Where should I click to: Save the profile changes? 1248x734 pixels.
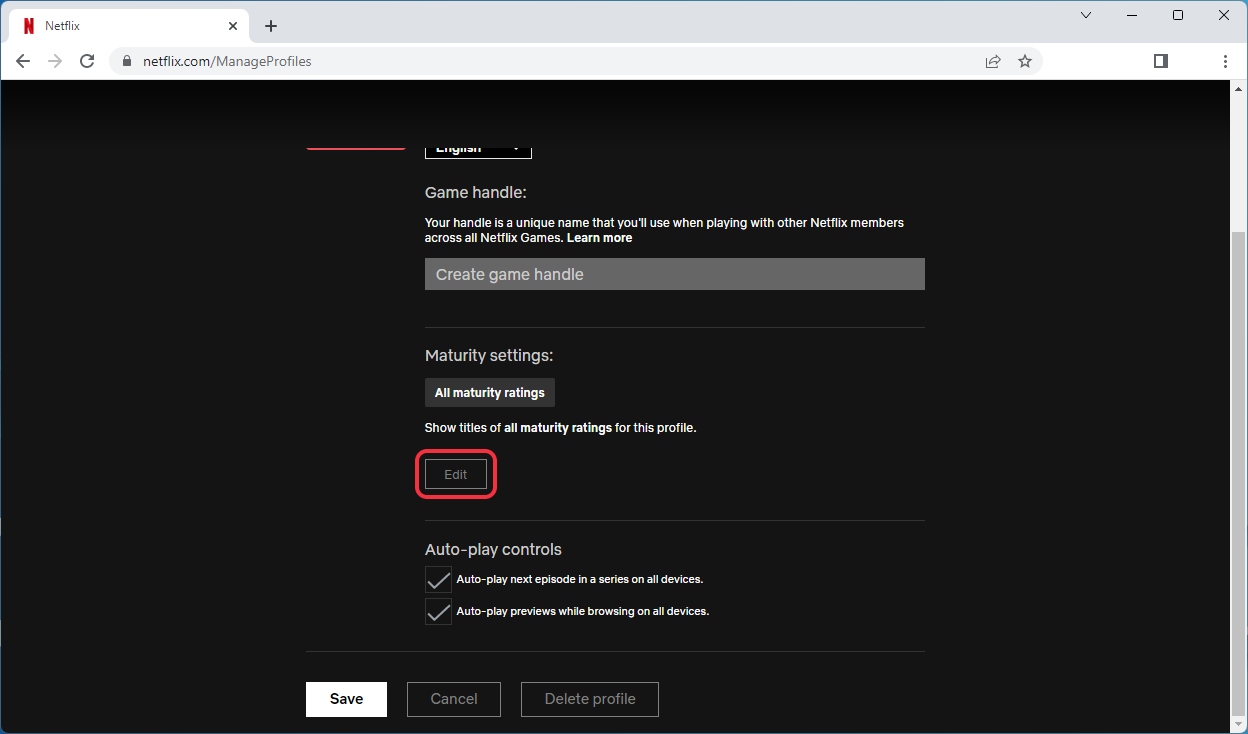346,699
